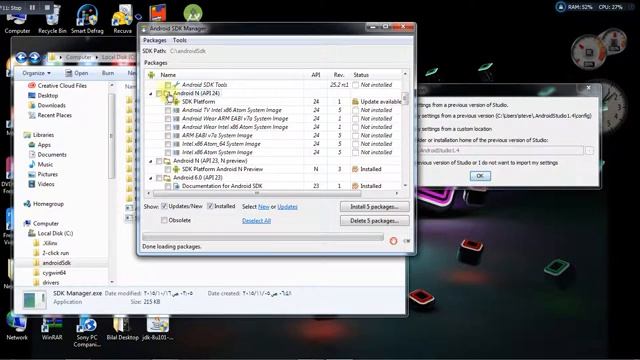Check Documentation for Android SDK checkbox
640x360 pixels.
coord(168,186)
